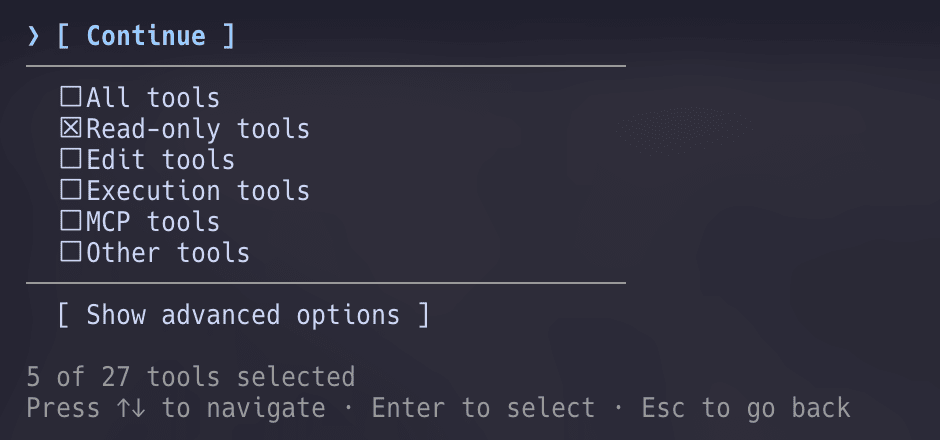The height and width of the screenshot is (440, 940).
Task: Check the All tools checkbox
Action: [71, 98]
